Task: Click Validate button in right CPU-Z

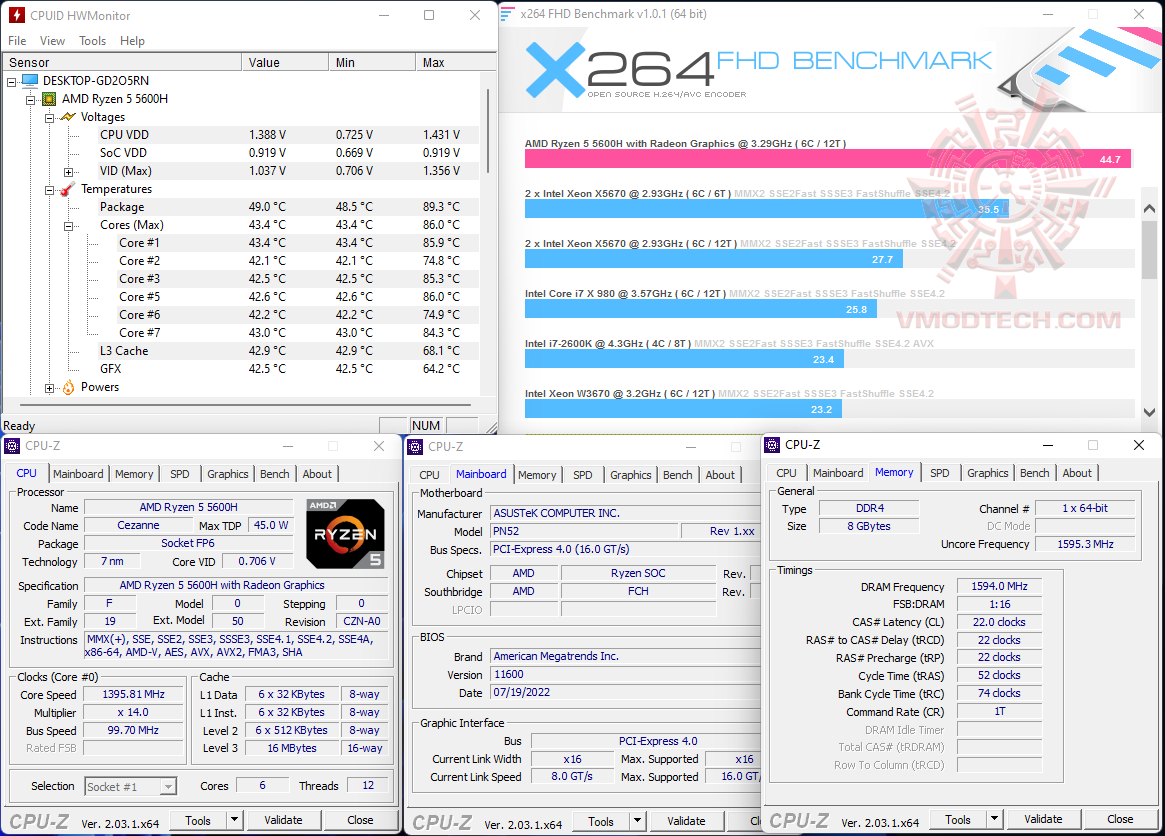Action: pos(1043,819)
